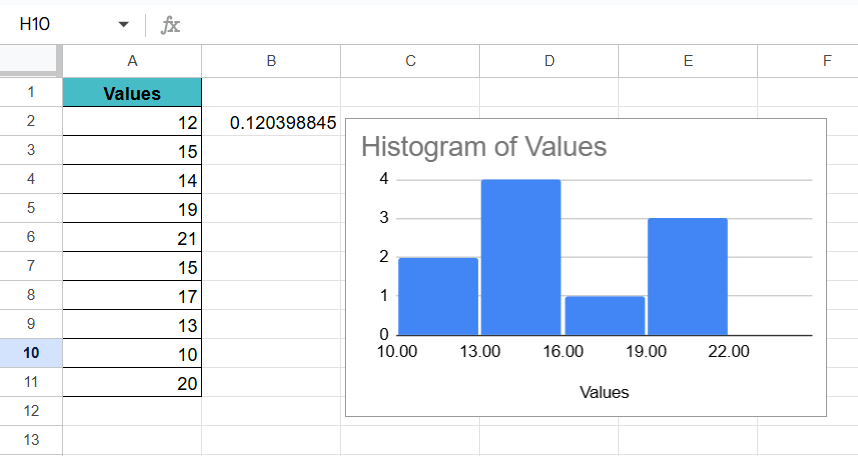This screenshot has height=456, width=858.
Task: Click cell A10 containing 10
Action: tap(132, 353)
